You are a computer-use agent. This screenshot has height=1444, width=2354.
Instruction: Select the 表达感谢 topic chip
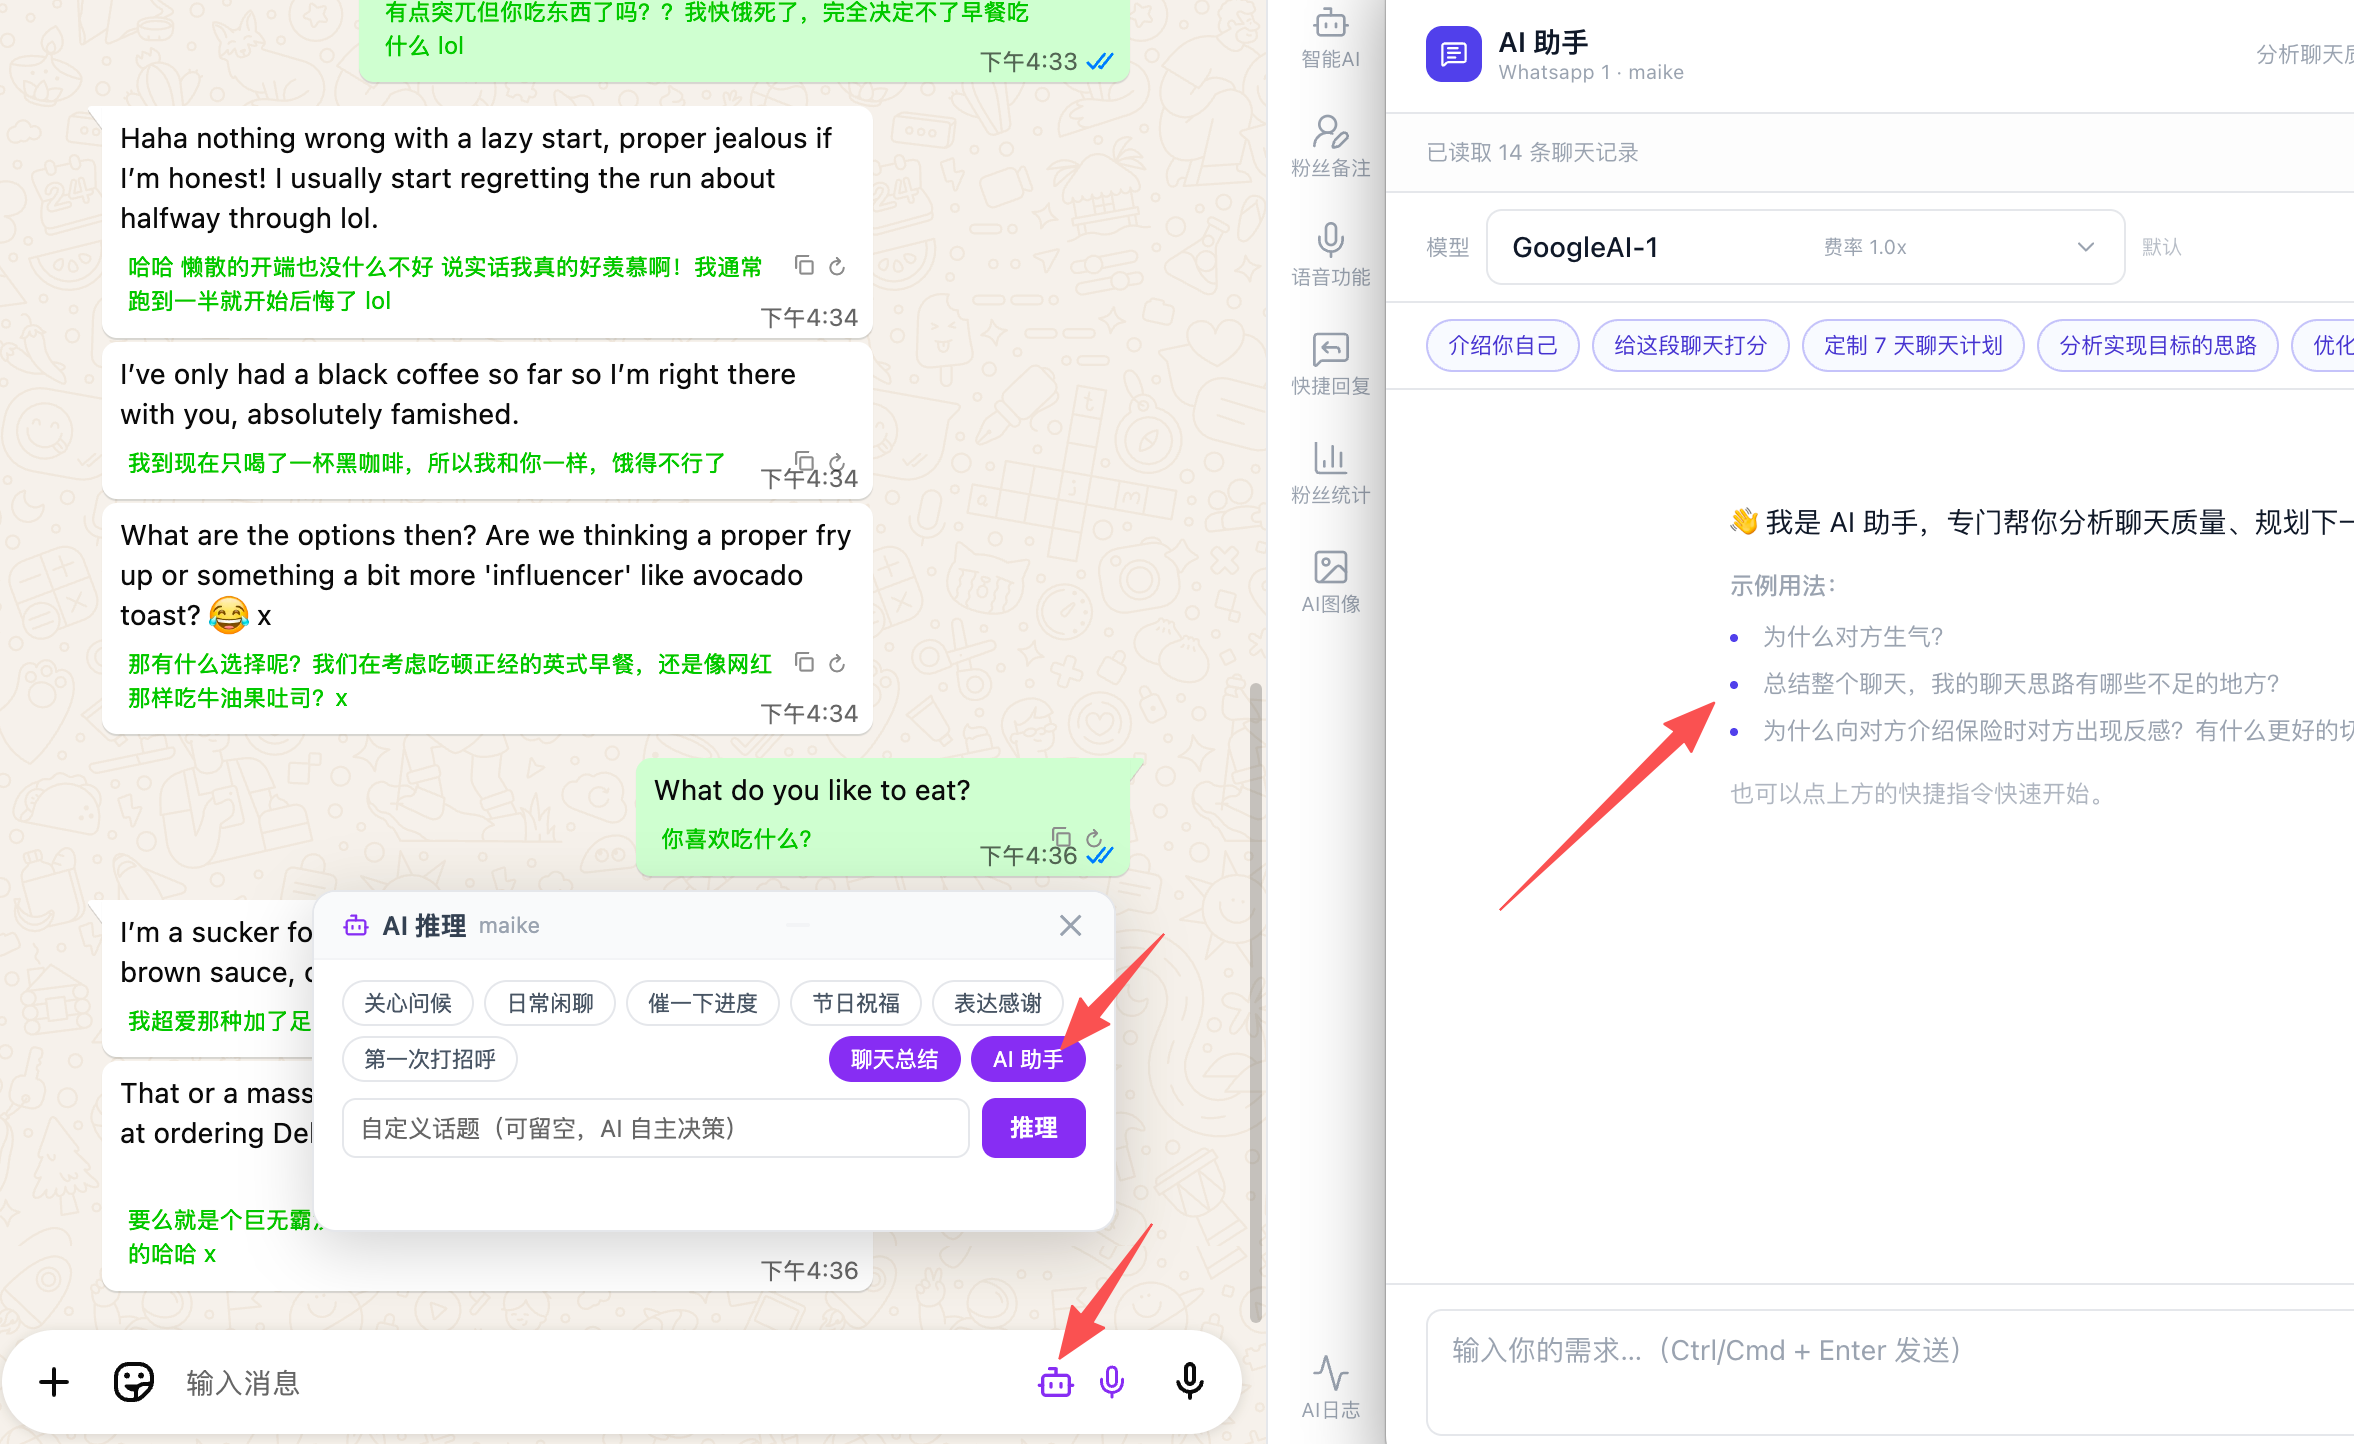click(998, 1003)
